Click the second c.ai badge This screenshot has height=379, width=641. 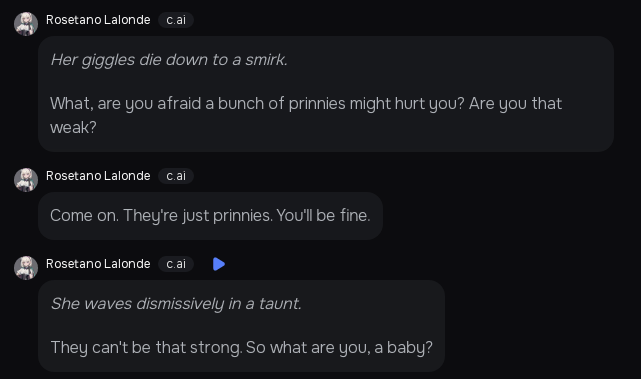tap(176, 176)
